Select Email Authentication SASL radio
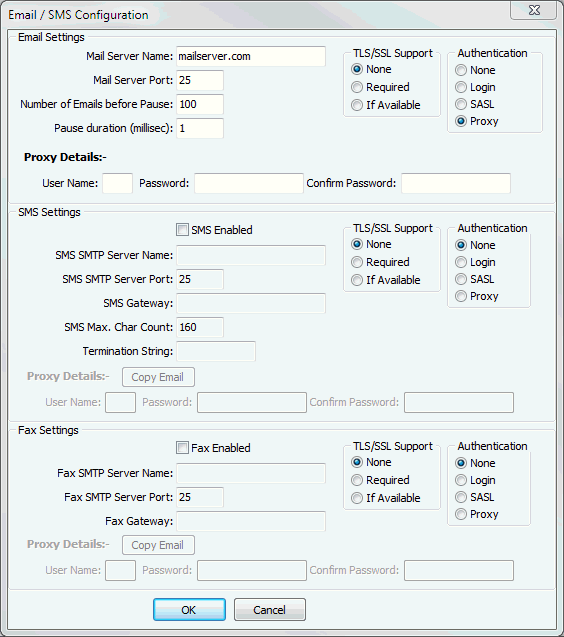The image size is (564, 637). coord(461,104)
